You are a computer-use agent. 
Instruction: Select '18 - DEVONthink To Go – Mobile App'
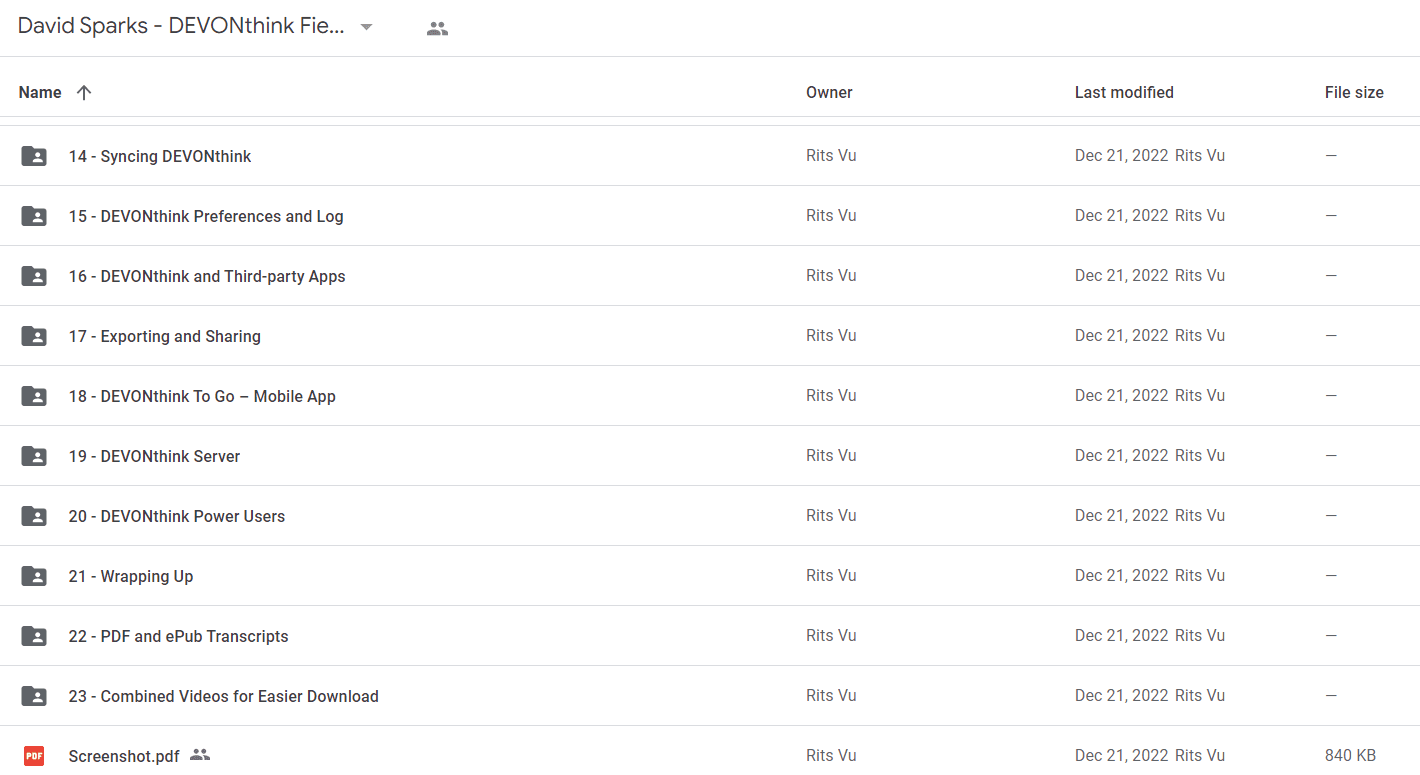point(202,396)
